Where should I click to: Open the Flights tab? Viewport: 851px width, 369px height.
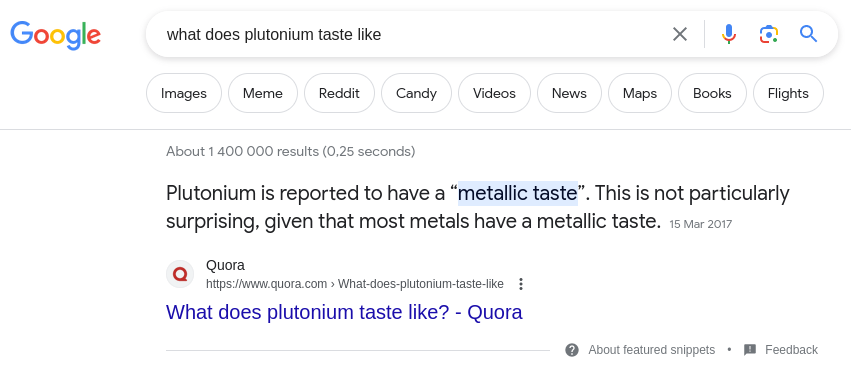788,93
